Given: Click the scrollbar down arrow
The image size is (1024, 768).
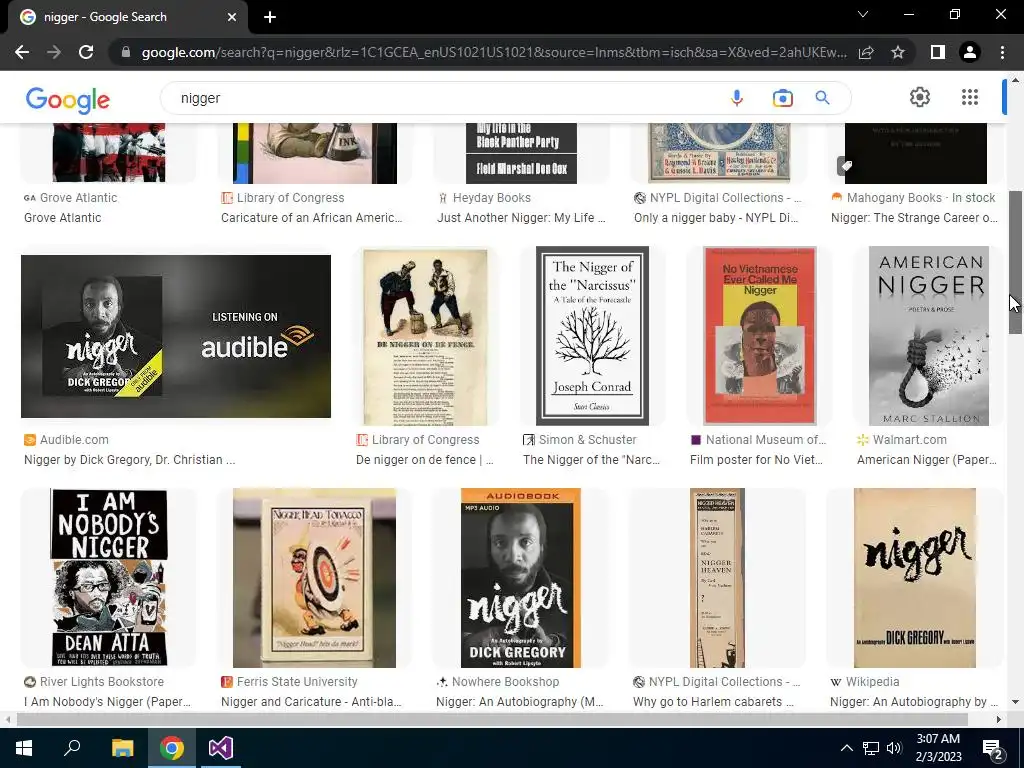Looking at the screenshot, I should [1015, 703].
